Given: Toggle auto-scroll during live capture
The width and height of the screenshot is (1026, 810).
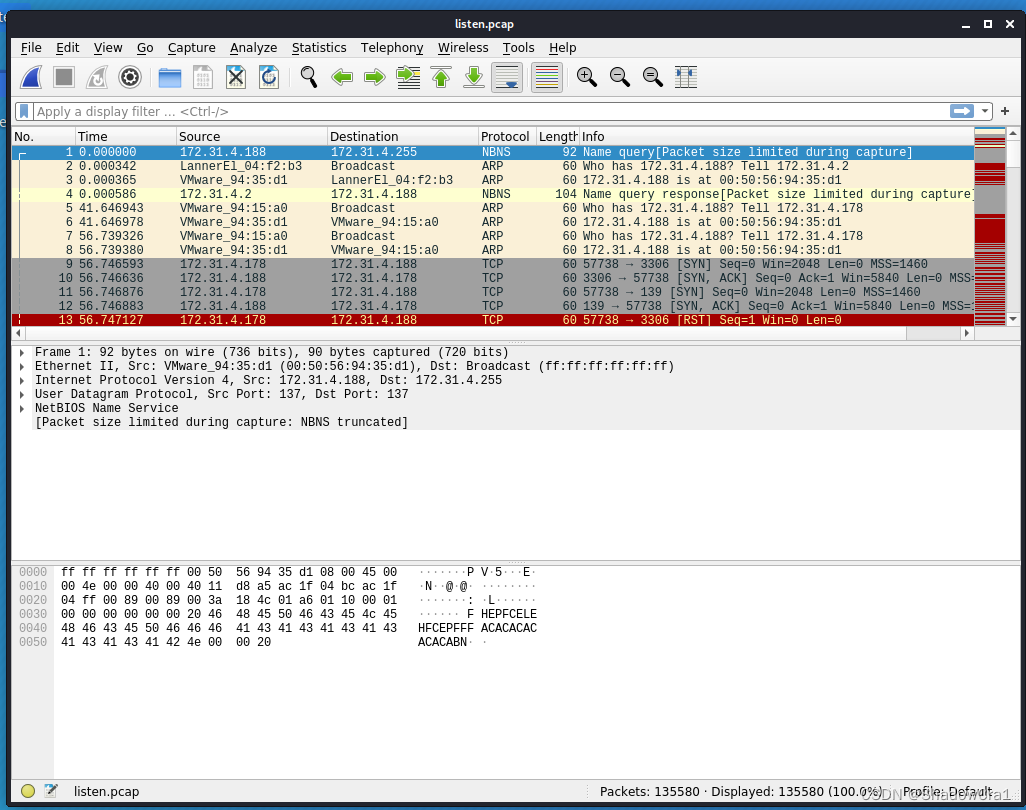Looking at the screenshot, I should [507, 77].
